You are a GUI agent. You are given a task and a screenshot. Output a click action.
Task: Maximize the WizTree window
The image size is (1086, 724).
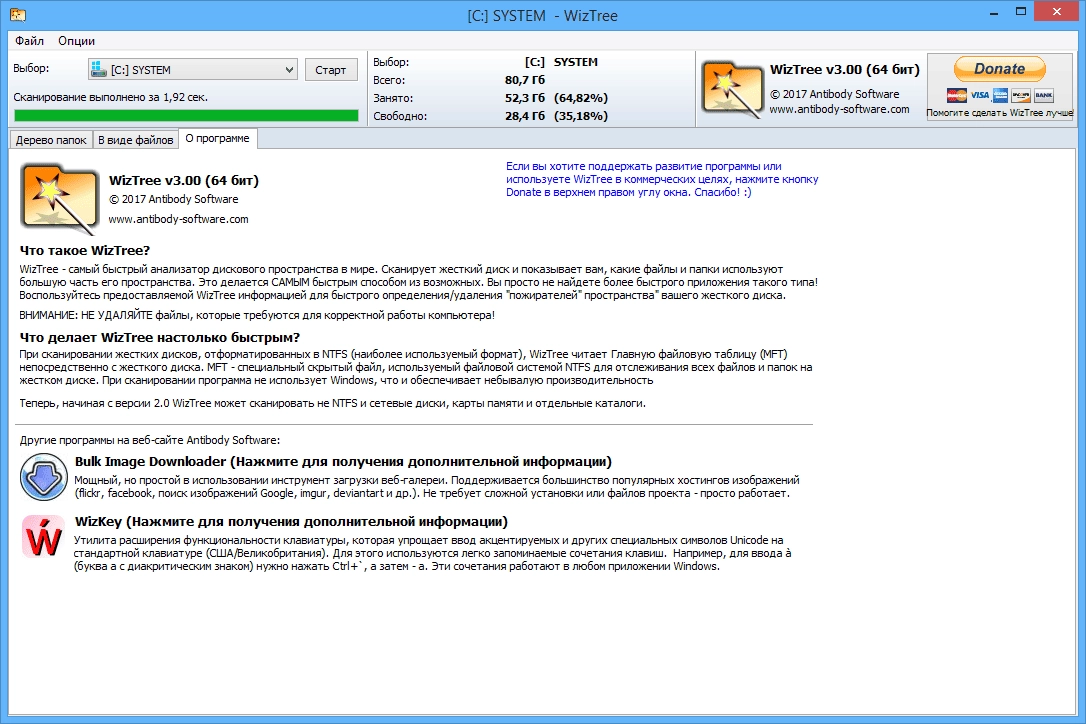[x=1021, y=12]
